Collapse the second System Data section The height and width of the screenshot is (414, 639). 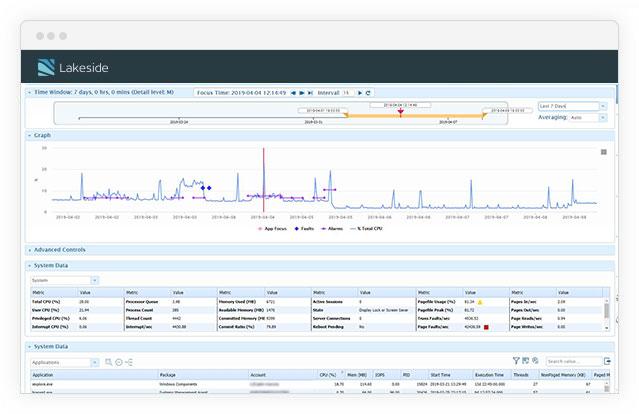29,346
